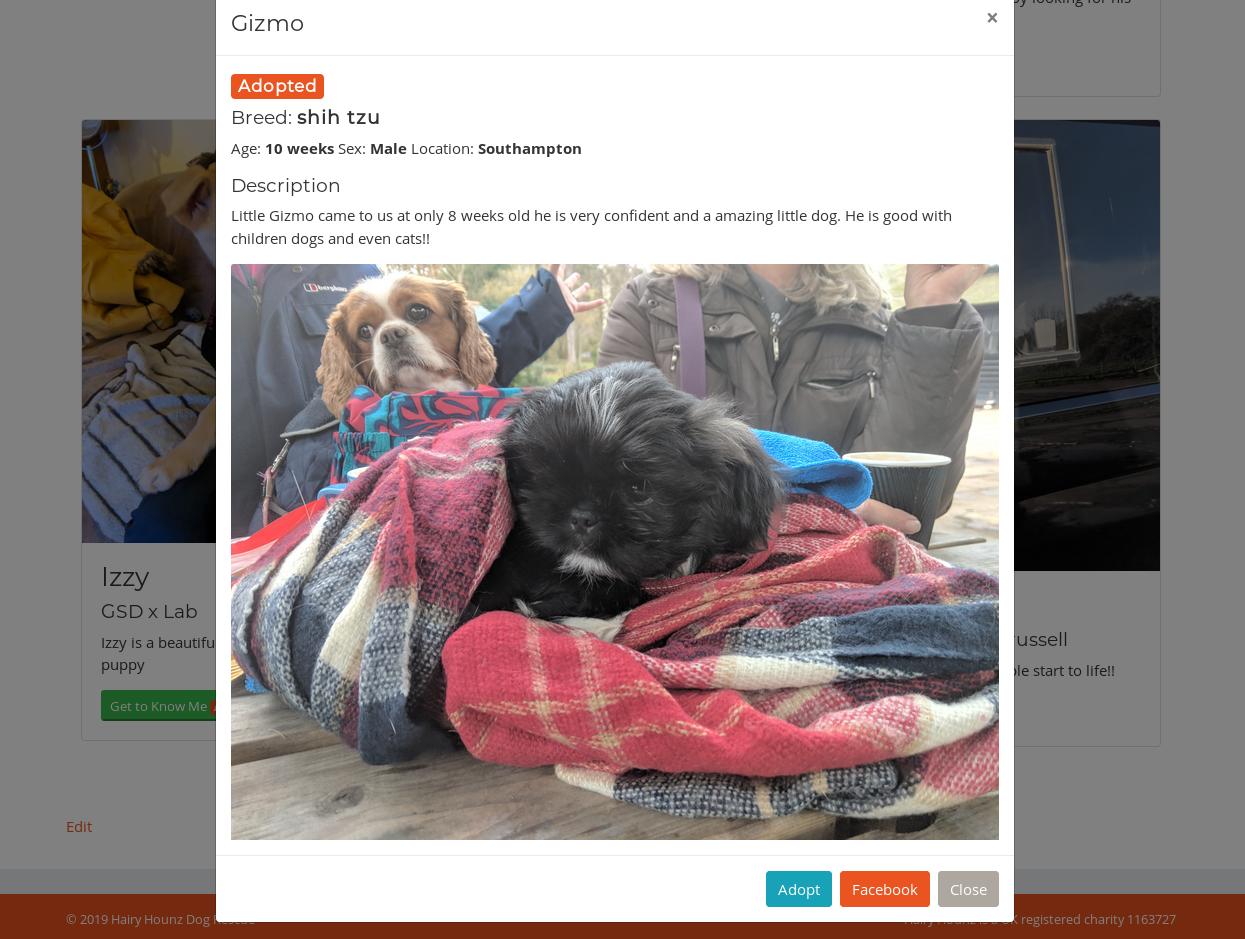Click the blue Adopt button
This screenshot has width=1245, height=939.
pos(799,889)
